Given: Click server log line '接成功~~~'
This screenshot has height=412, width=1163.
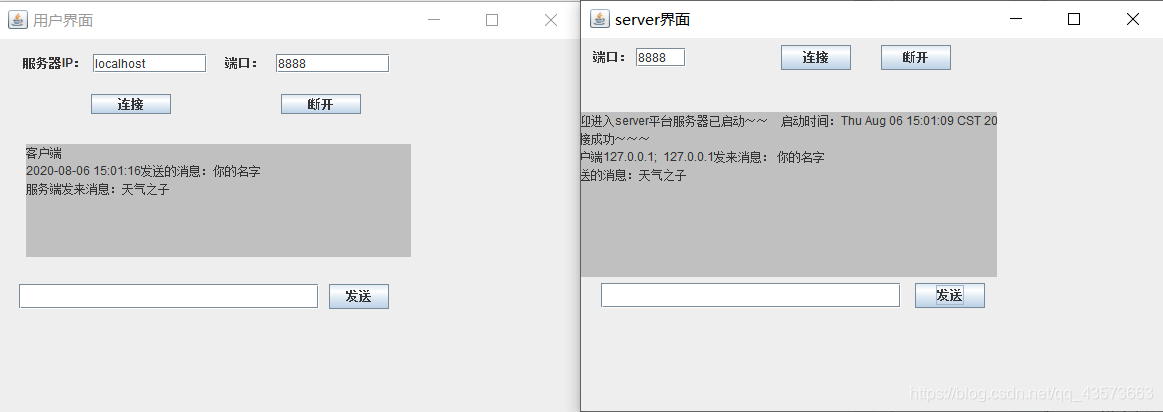Looking at the screenshot, I should tap(616, 139).
